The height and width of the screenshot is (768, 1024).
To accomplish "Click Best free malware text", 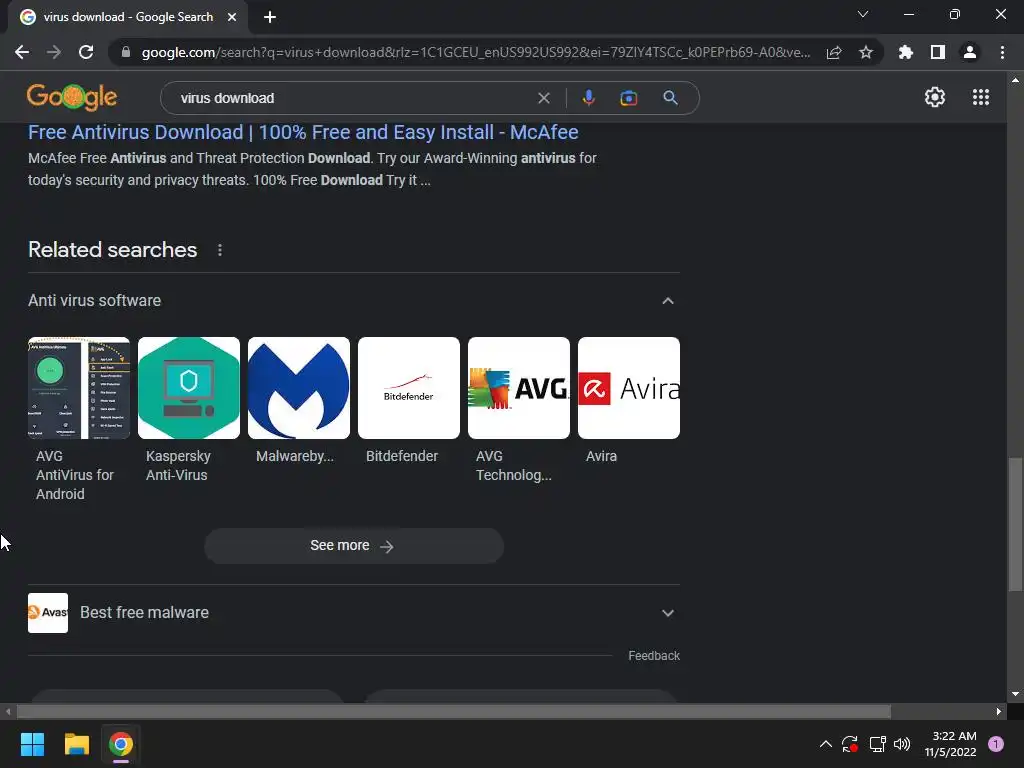I will coord(144,613).
